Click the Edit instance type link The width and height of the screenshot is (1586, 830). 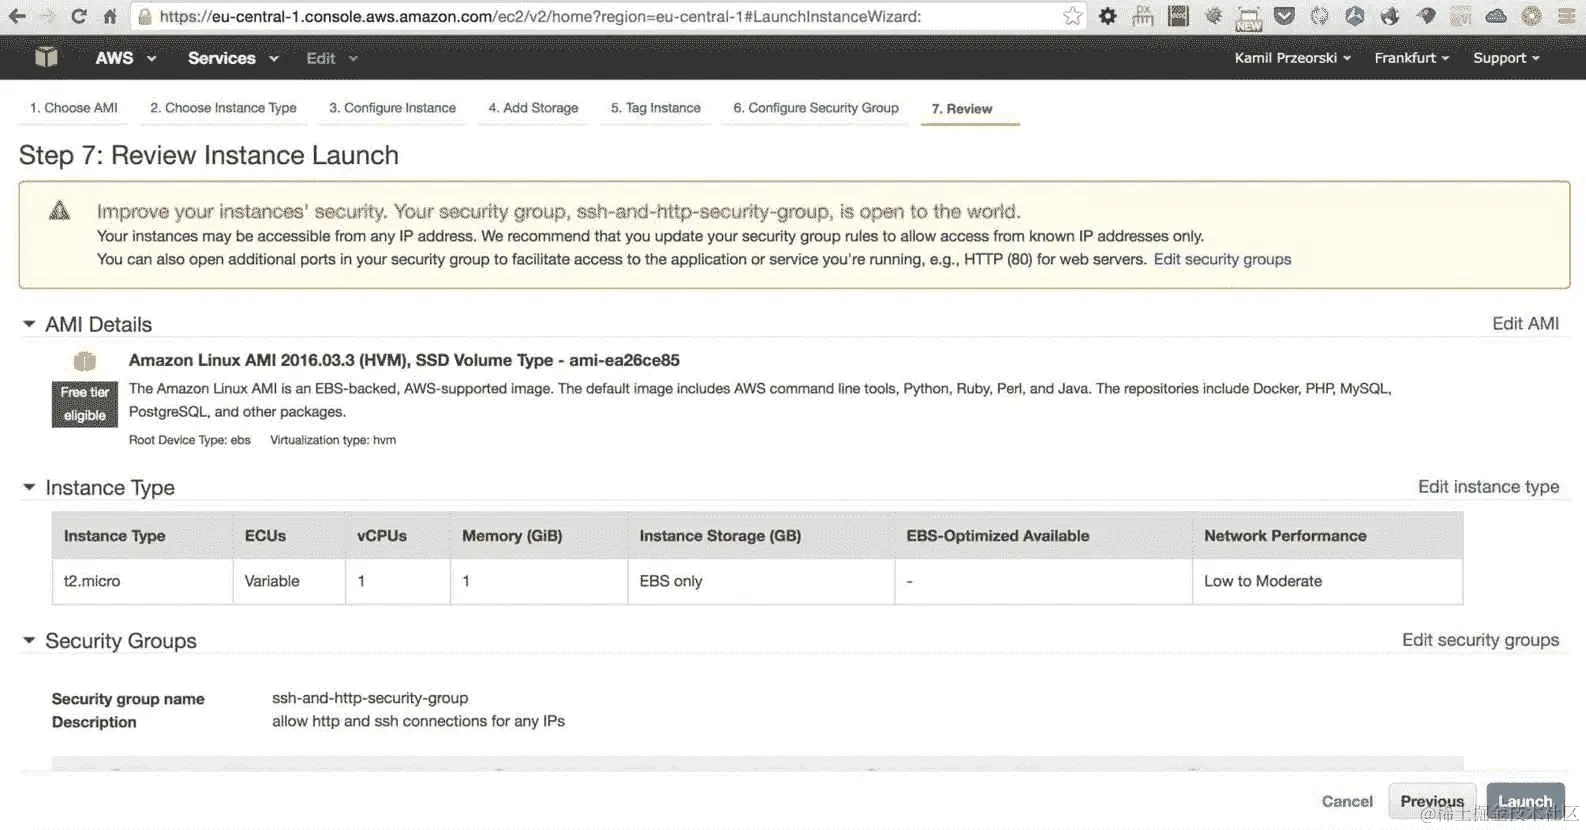(x=1488, y=486)
